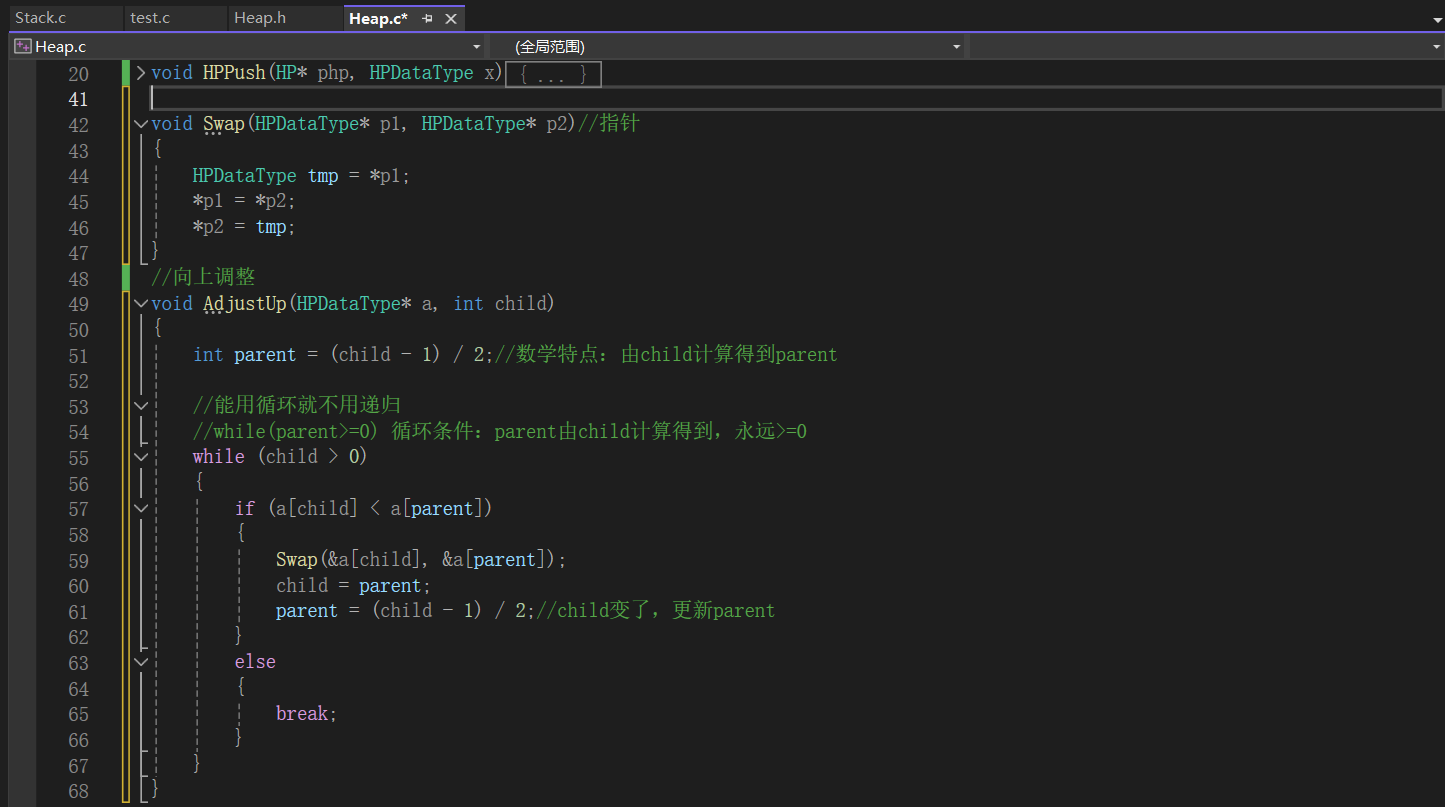Collapse the if block at line 57
Screen dimensions: 1445x807
[x=141, y=508]
